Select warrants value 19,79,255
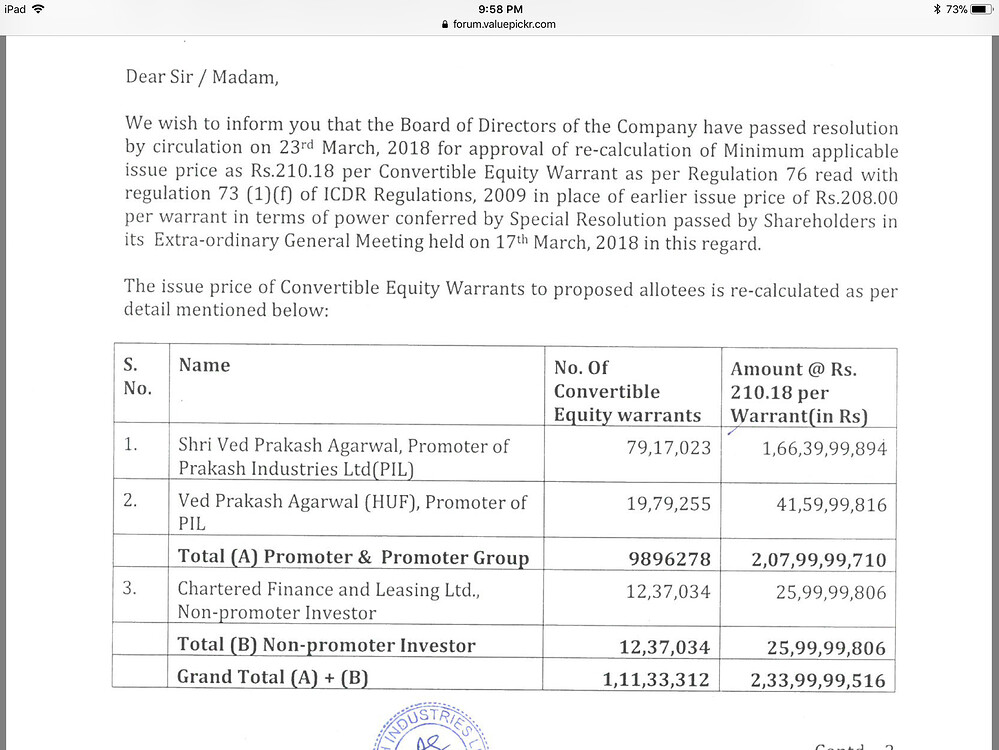The height and width of the screenshot is (750, 999). (668, 504)
